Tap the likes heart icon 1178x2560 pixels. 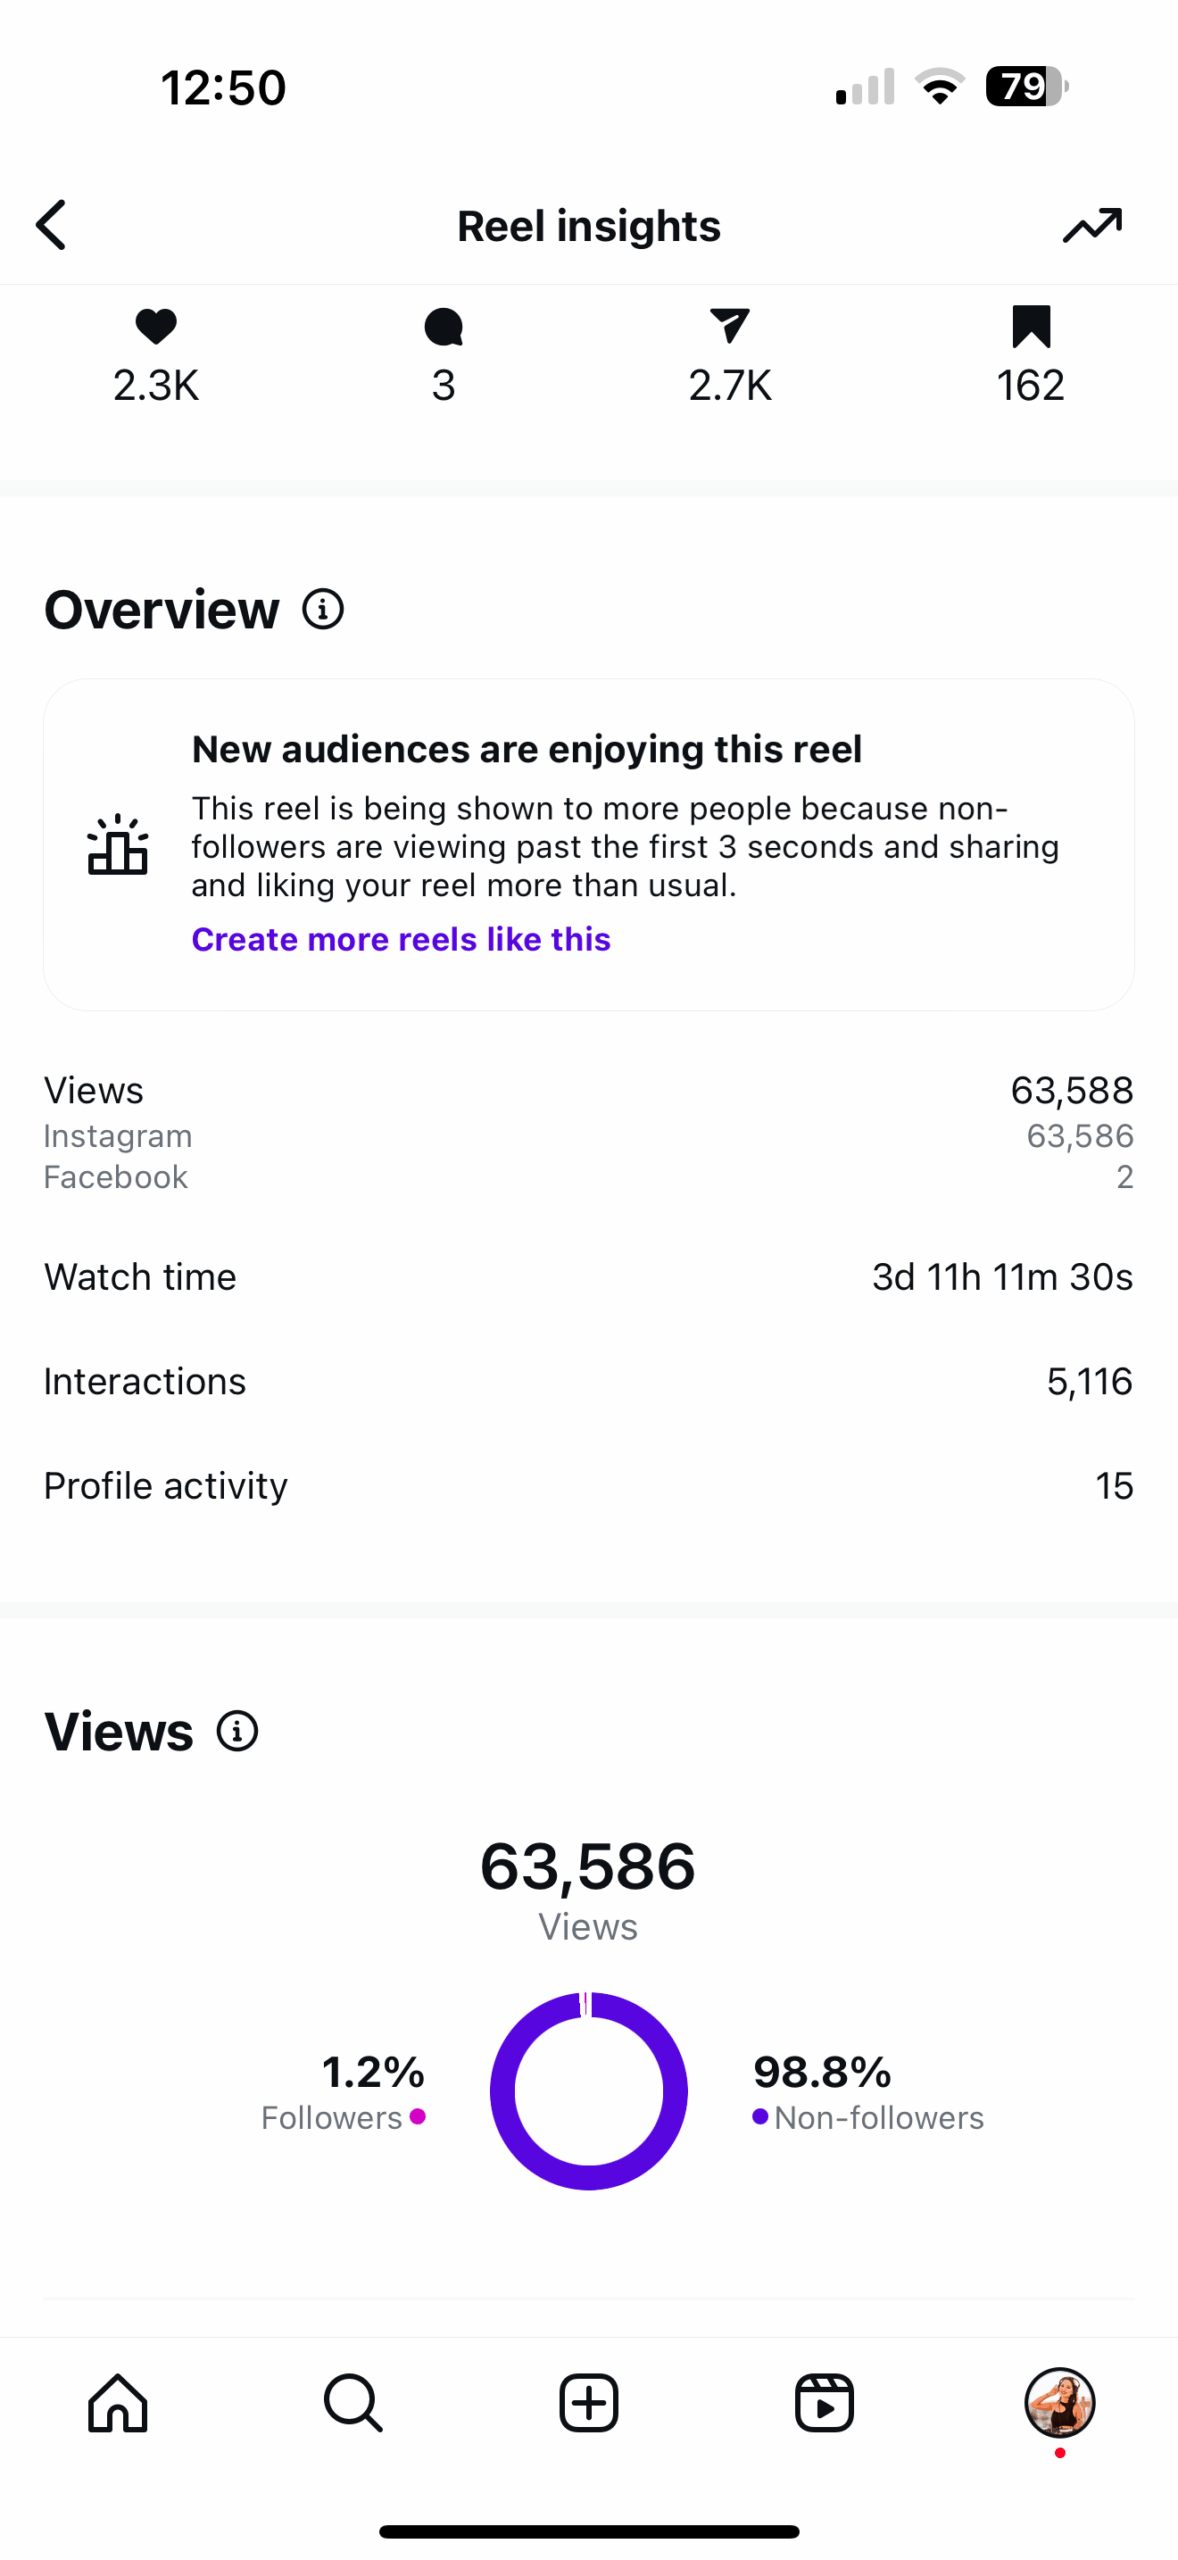tap(156, 326)
